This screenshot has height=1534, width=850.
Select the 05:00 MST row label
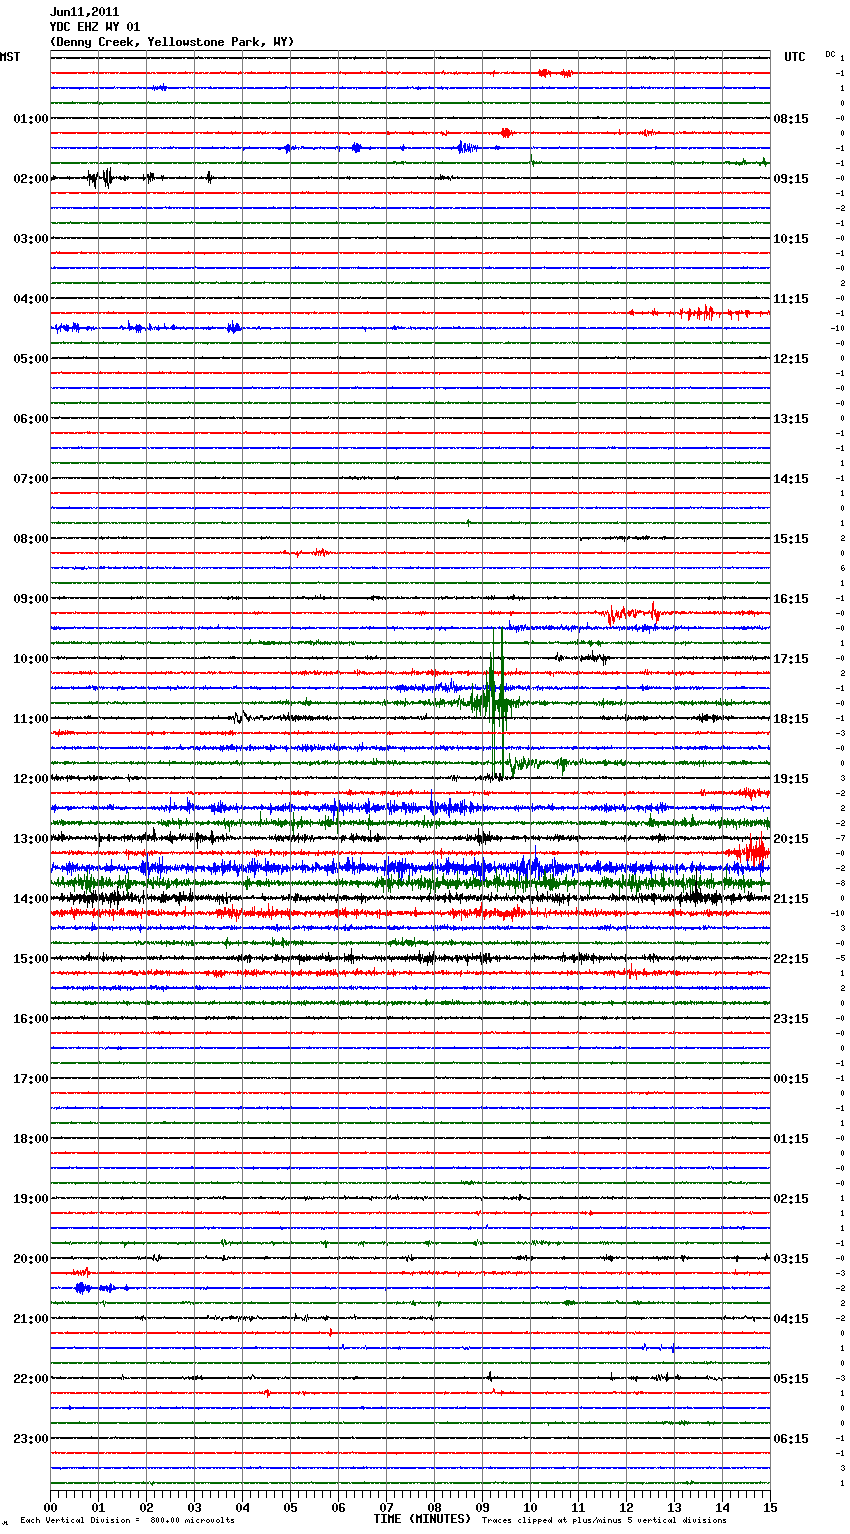pyautogui.click(x=31, y=358)
